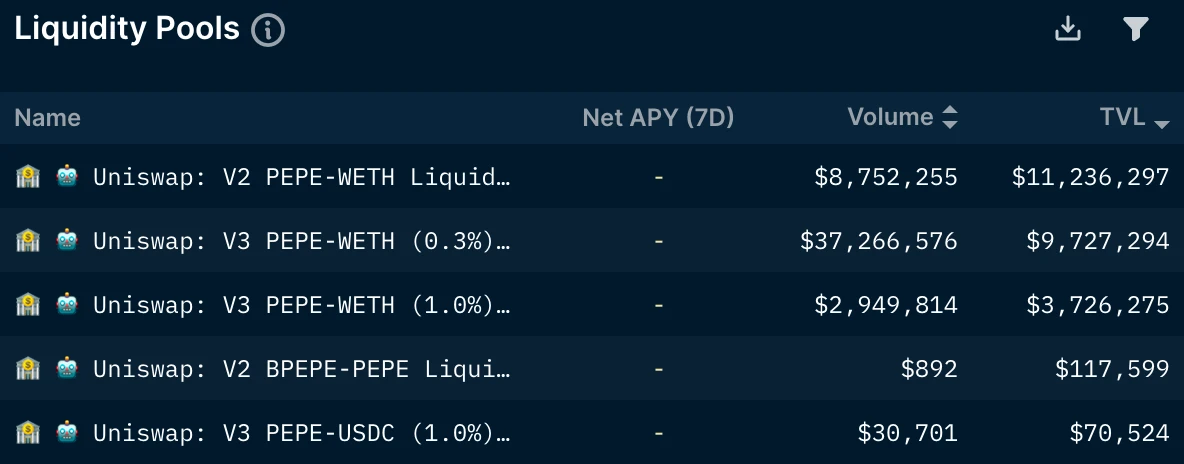
Task: Toggle TVL sort direction arrow
Action: 1162,123
